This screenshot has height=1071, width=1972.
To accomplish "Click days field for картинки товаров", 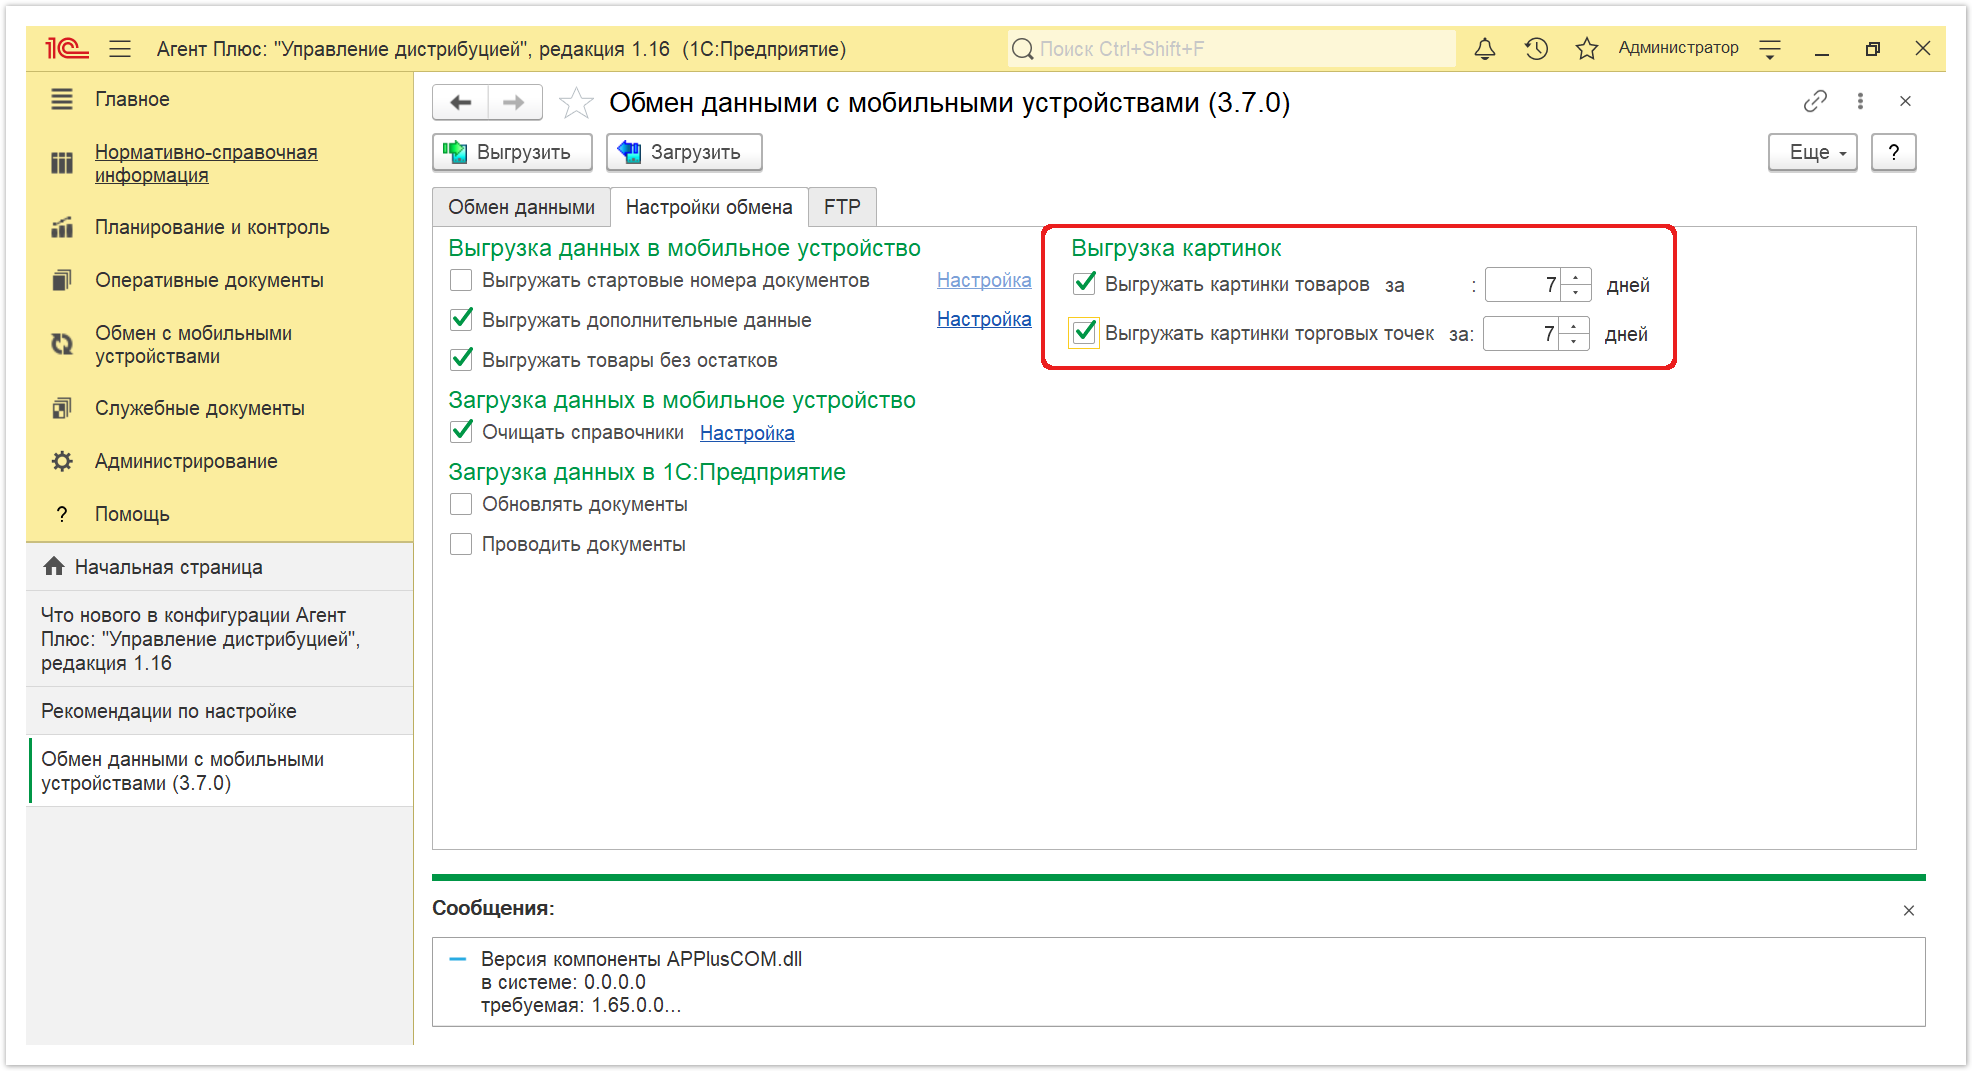I will coord(1523,285).
